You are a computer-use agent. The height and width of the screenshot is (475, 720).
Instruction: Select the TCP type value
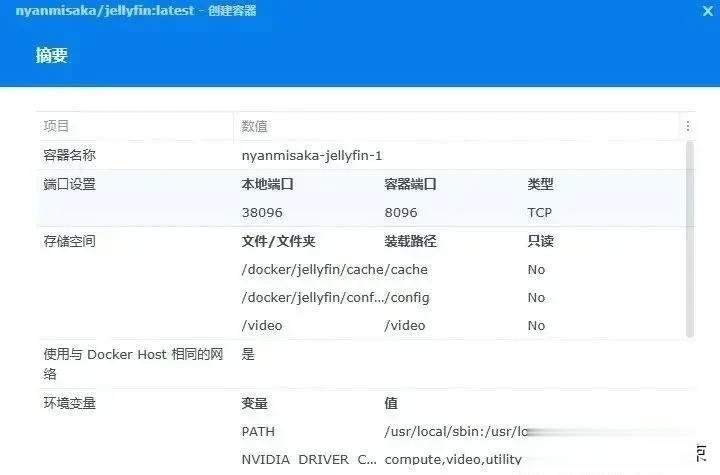(540, 213)
